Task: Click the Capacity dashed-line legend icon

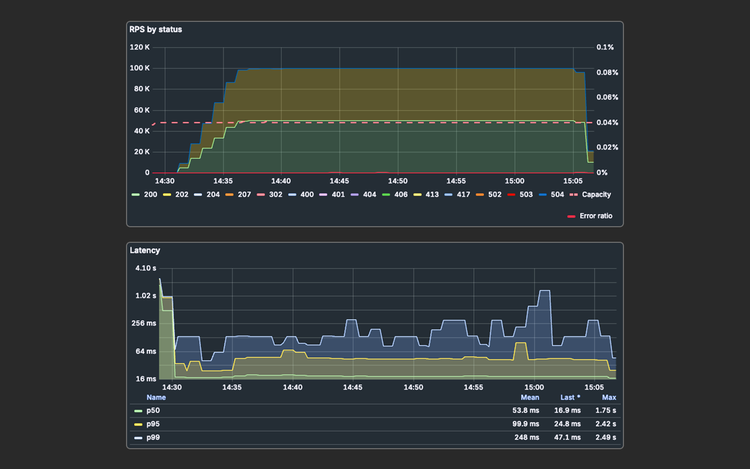Action: pyautogui.click(x=574, y=194)
